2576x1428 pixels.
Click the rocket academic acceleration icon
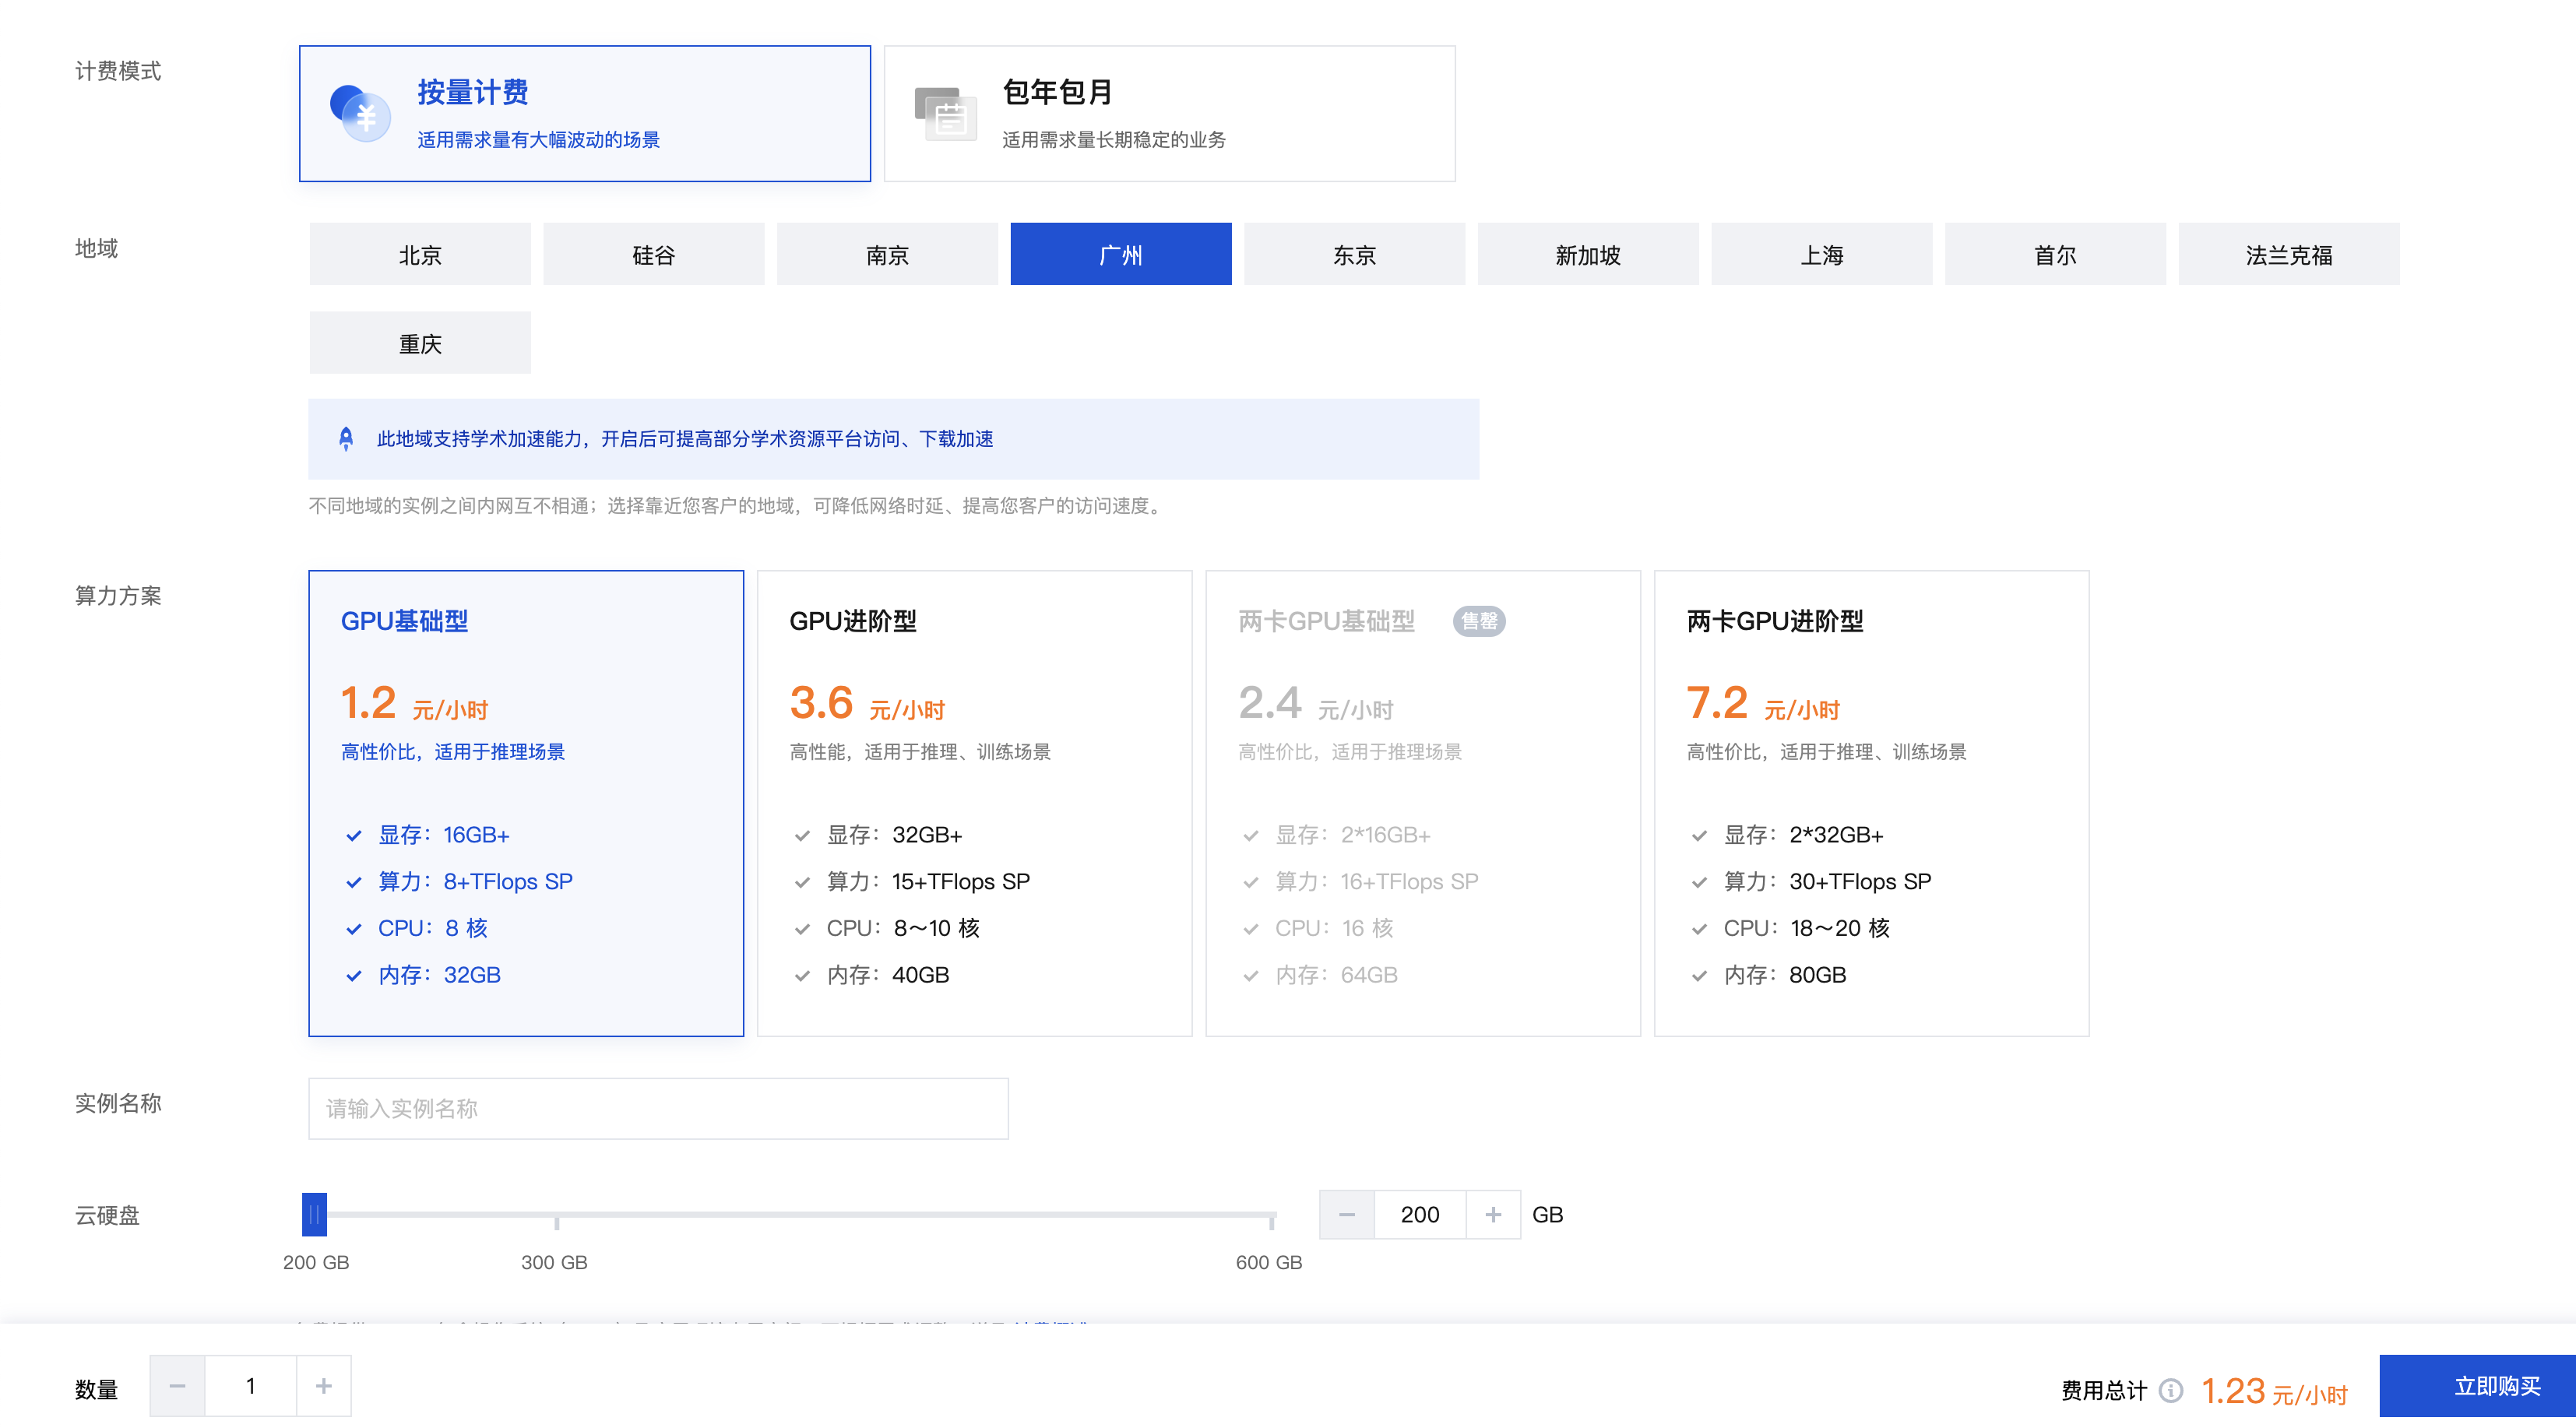pos(346,439)
